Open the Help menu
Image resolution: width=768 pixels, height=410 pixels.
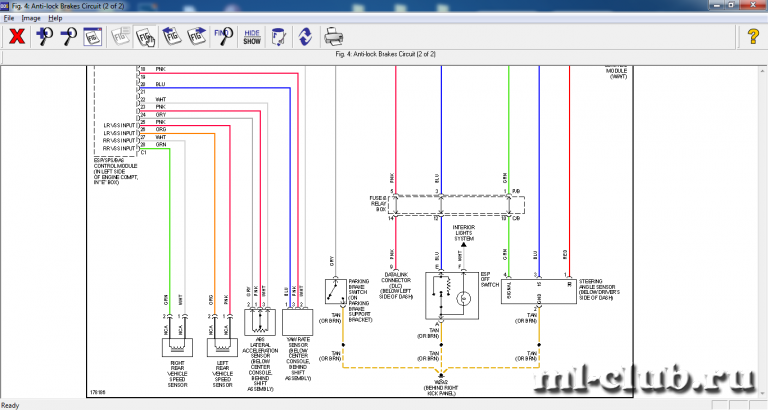tap(55, 18)
